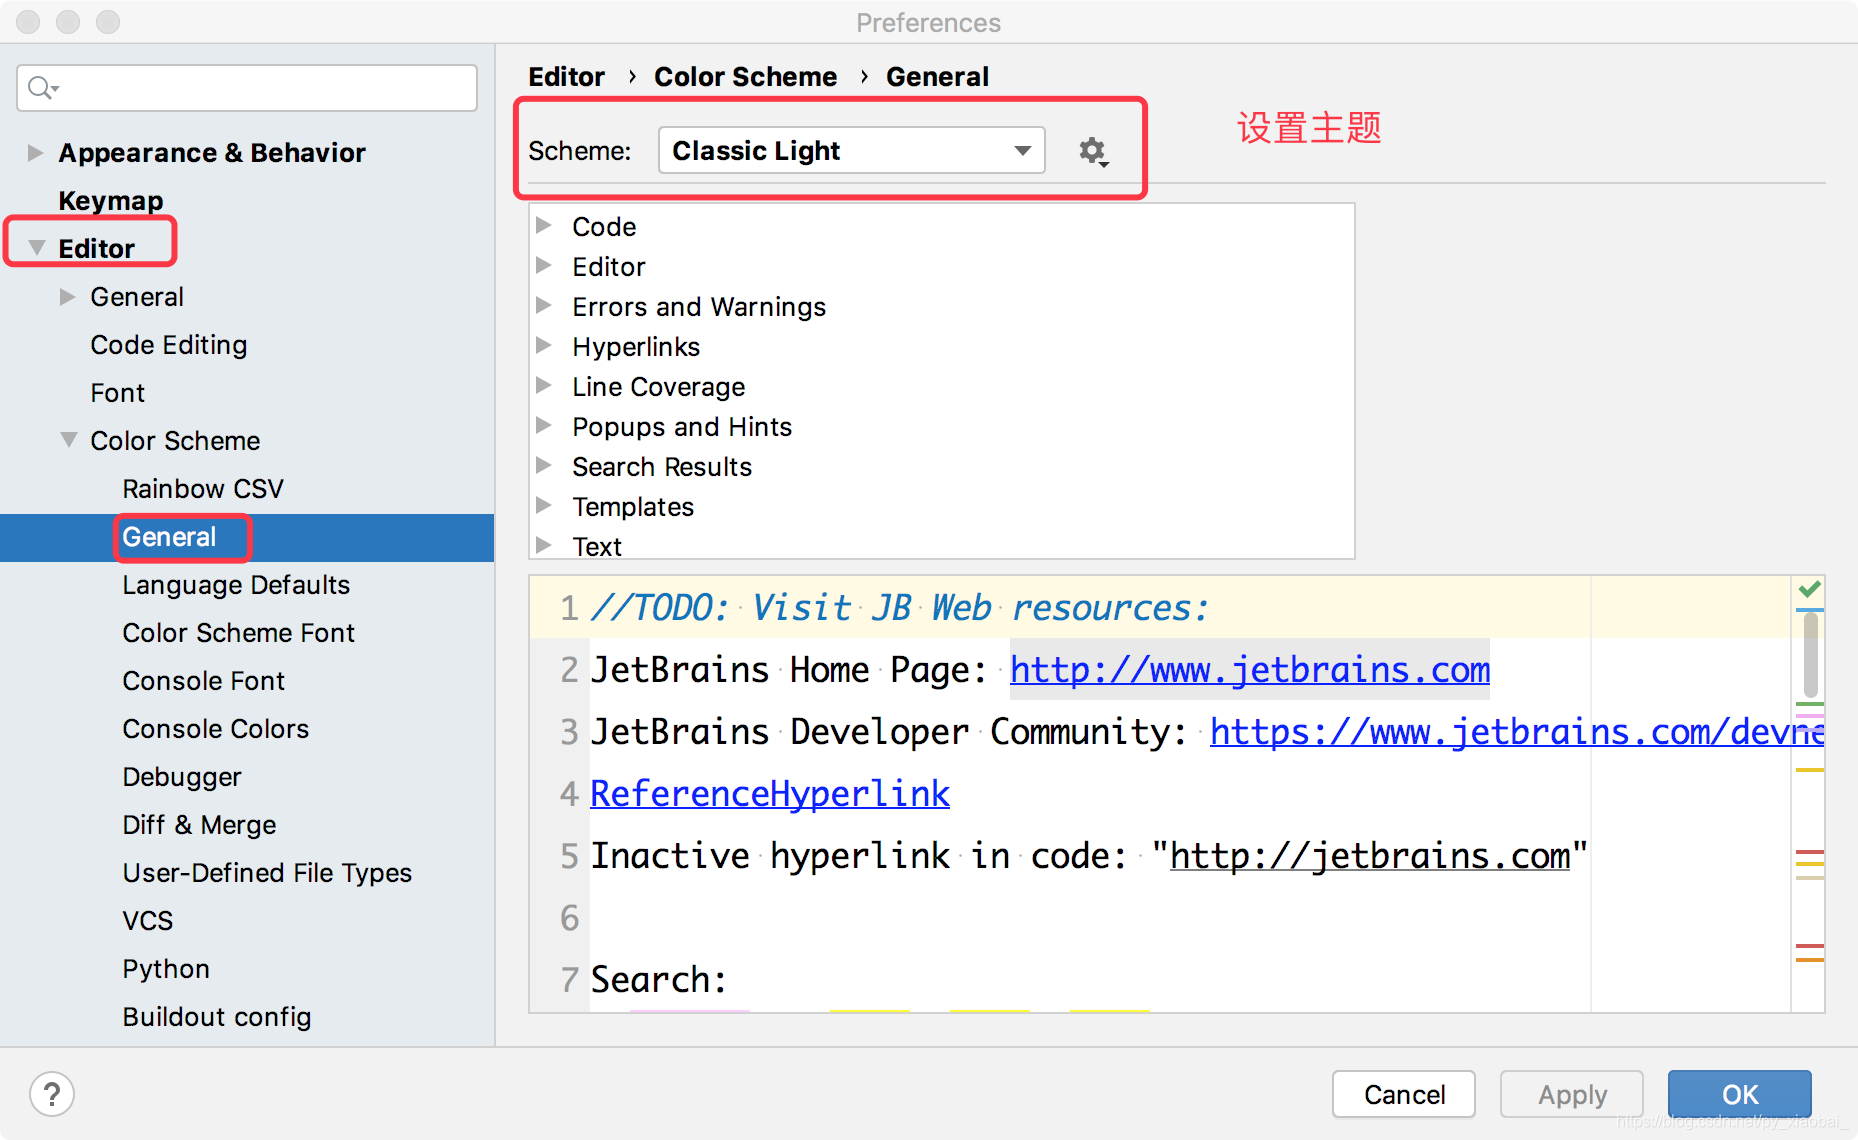
Task: Expand the Line Coverage category
Action: [x=544, y=386]
